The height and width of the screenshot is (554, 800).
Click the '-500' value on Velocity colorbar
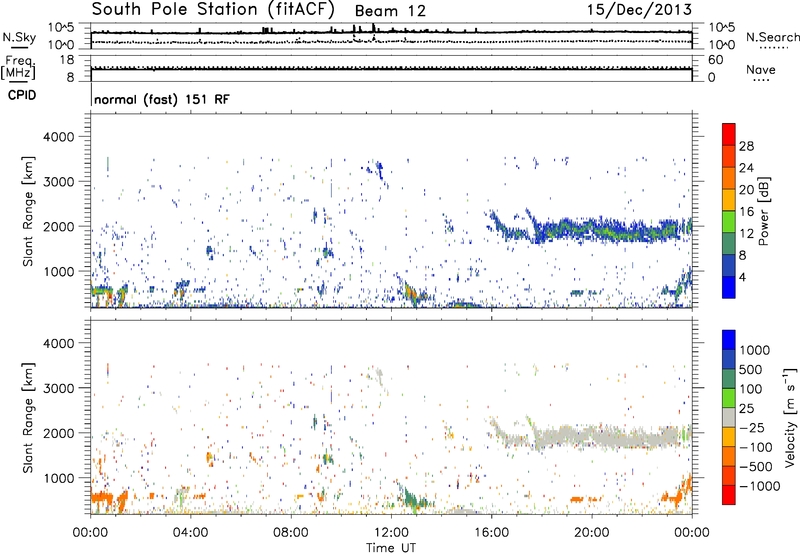756,466
